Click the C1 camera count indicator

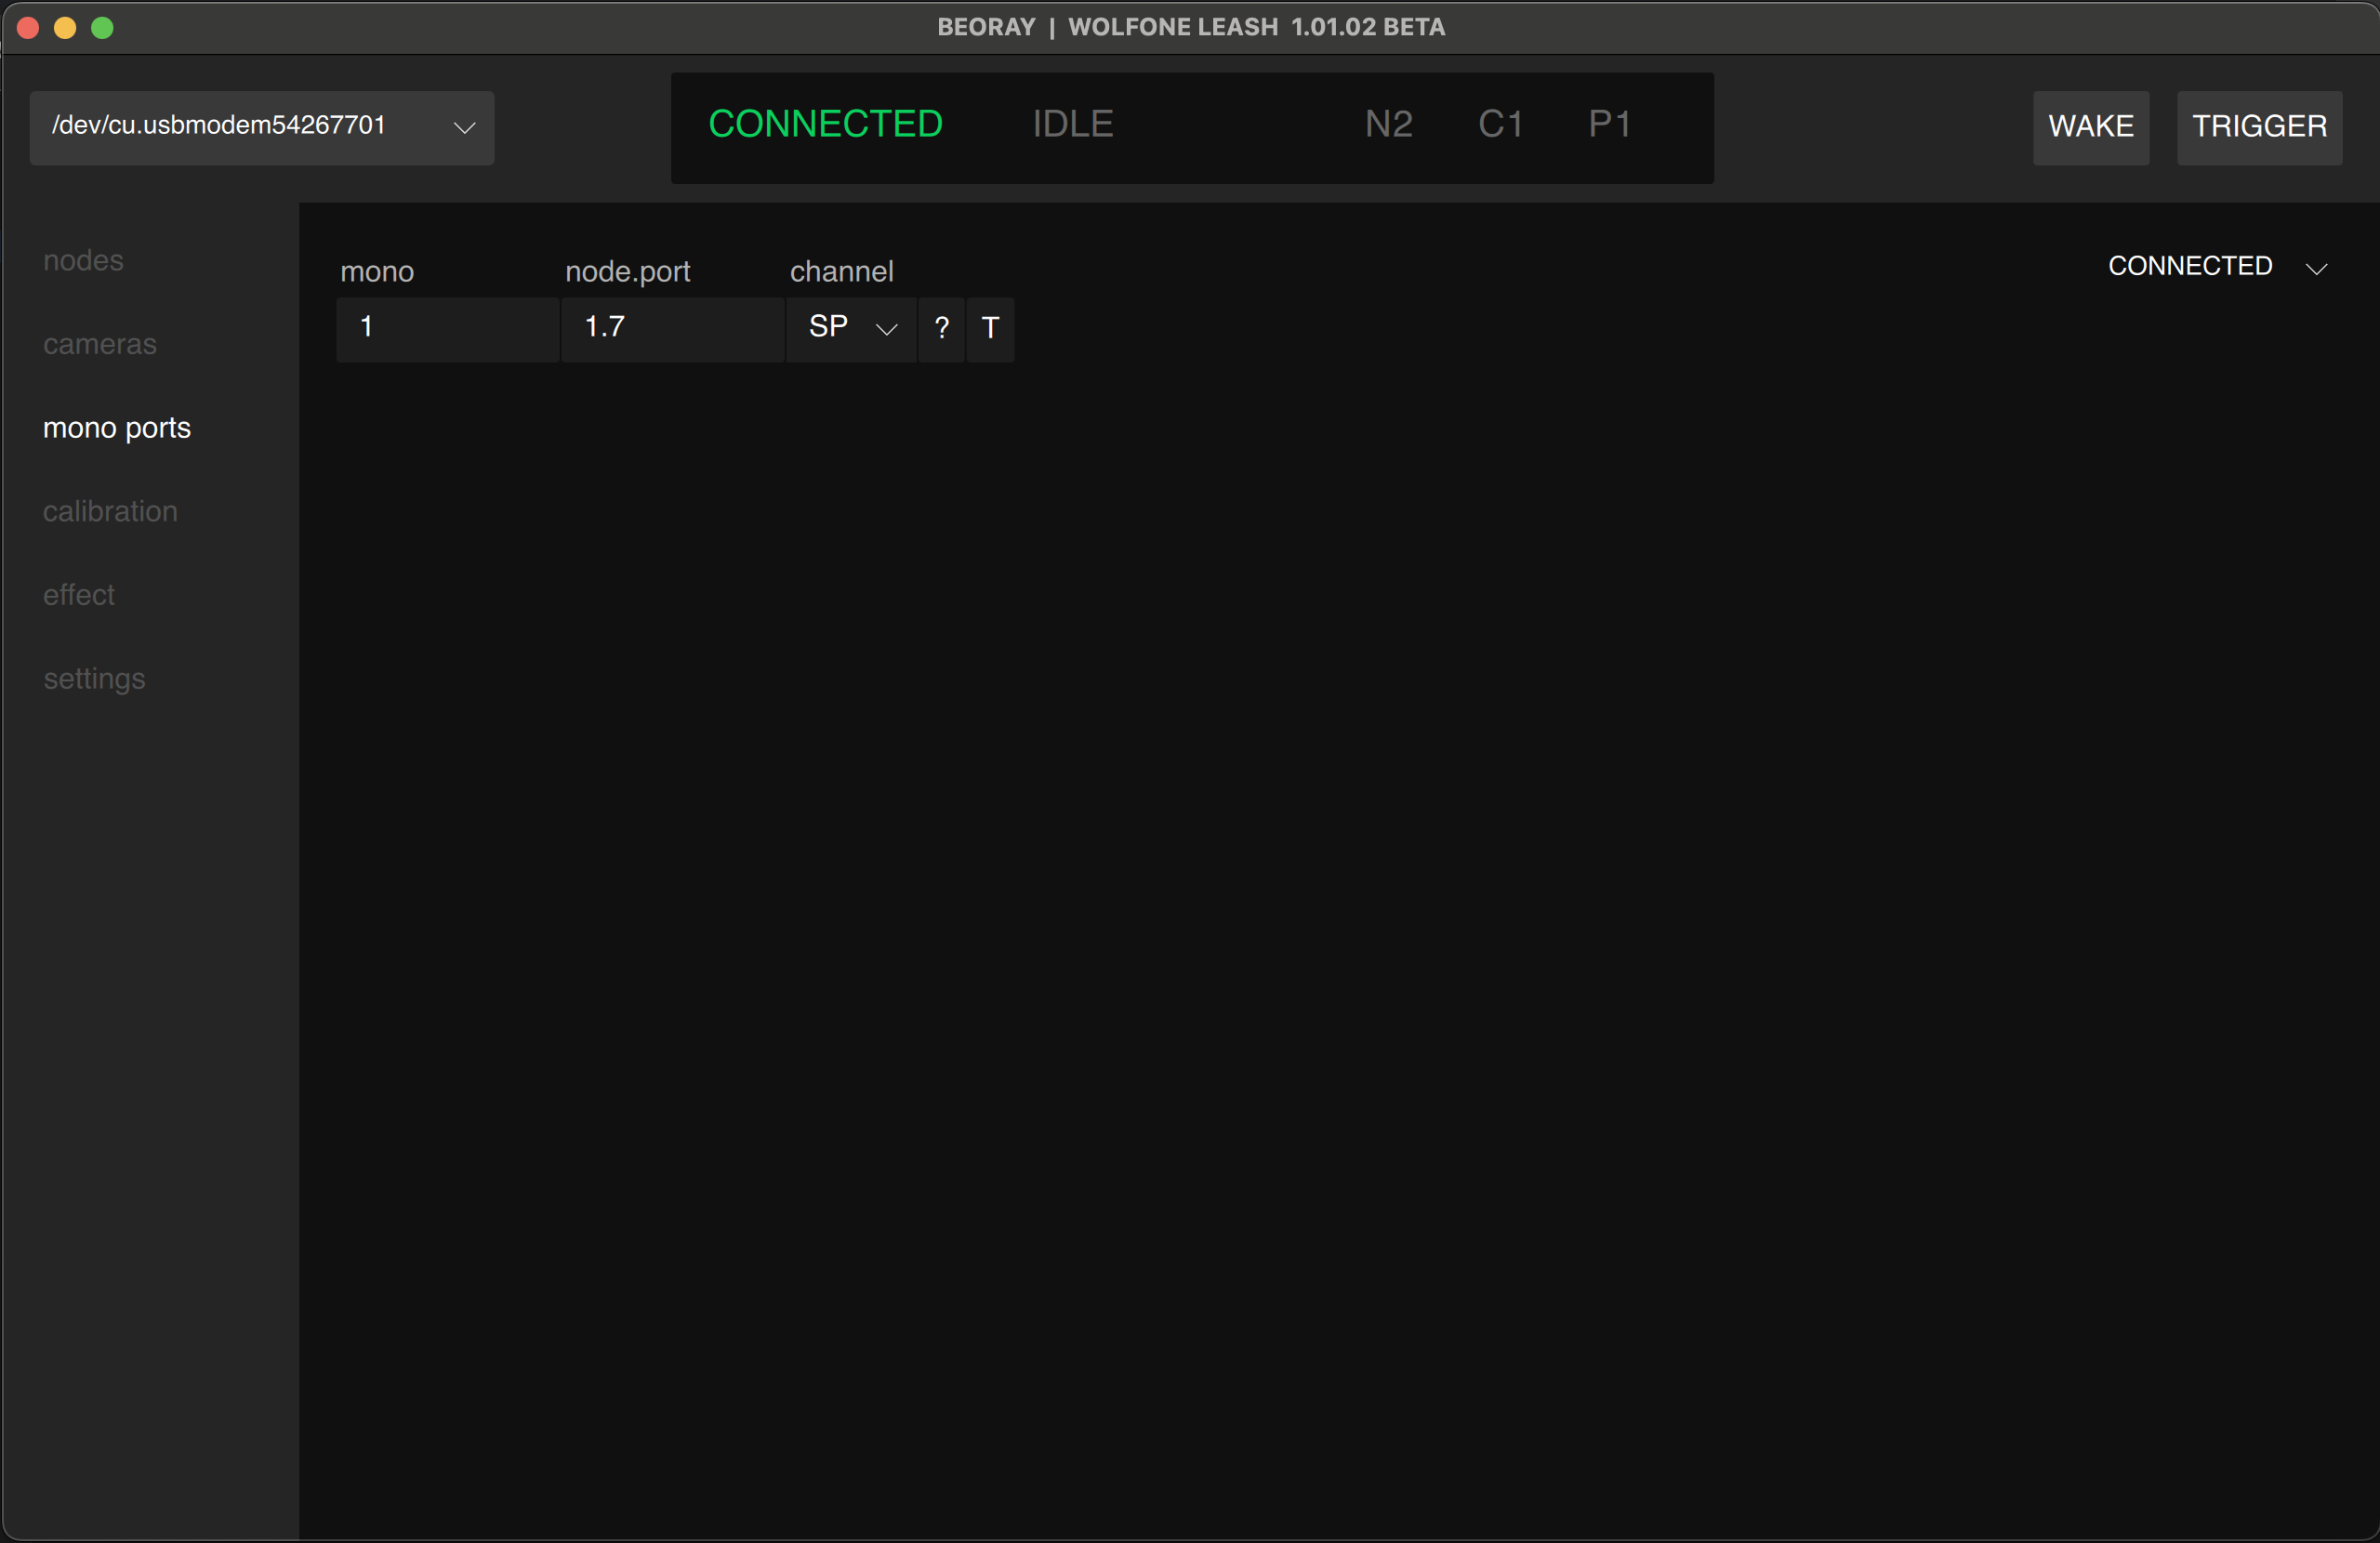coord(1500,124)
